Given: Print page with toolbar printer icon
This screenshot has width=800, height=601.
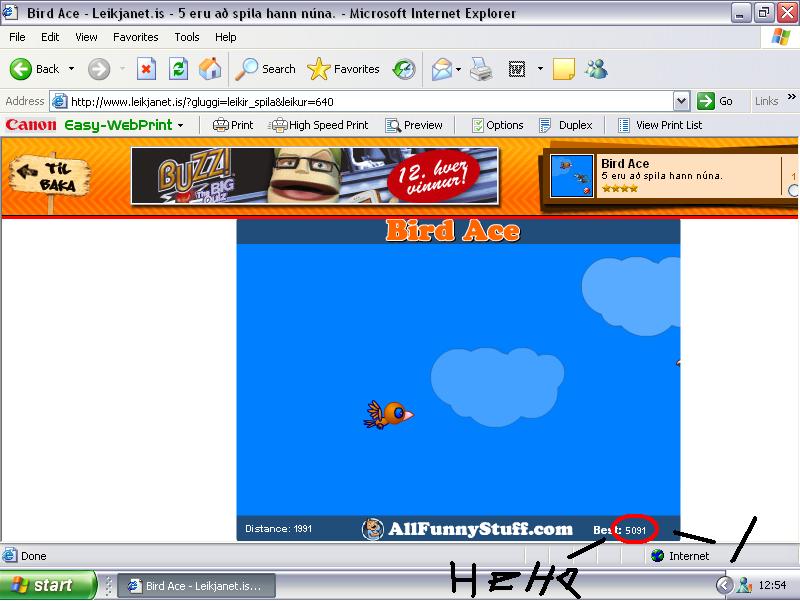Looking at the screenshot, I should click(x=481, y=69).
